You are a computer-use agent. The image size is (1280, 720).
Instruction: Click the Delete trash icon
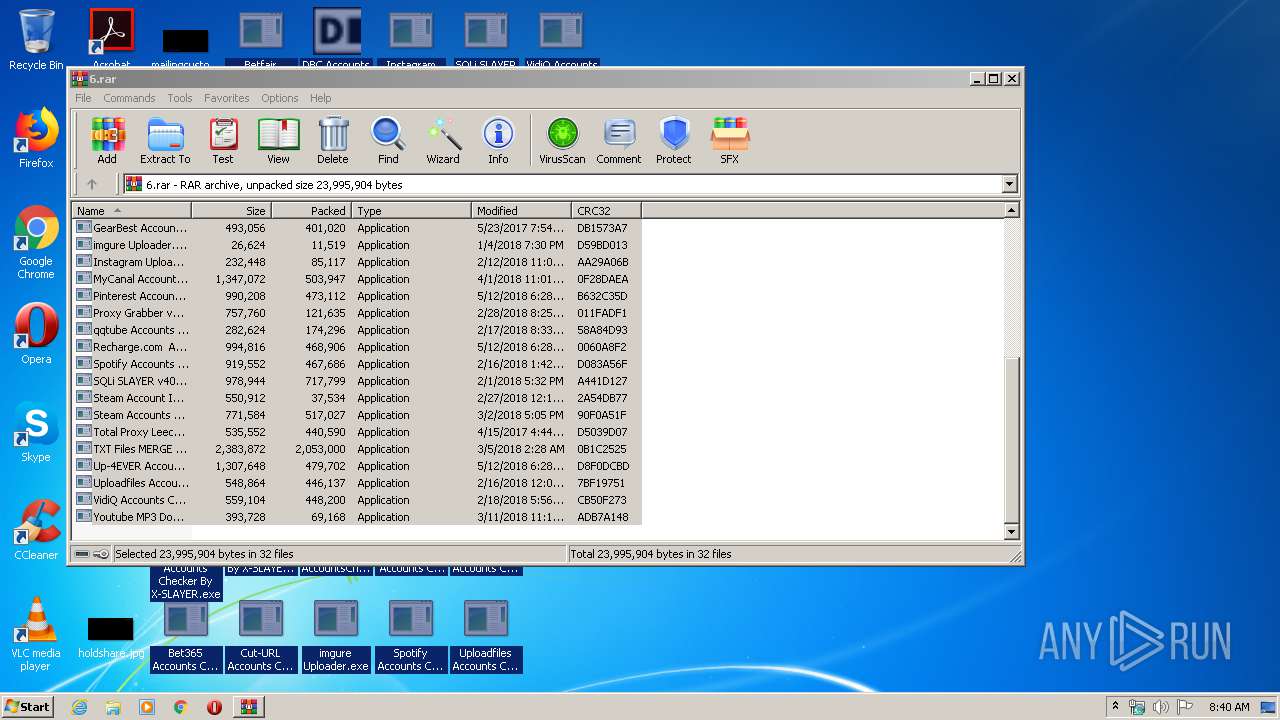(x=333, y=141)
